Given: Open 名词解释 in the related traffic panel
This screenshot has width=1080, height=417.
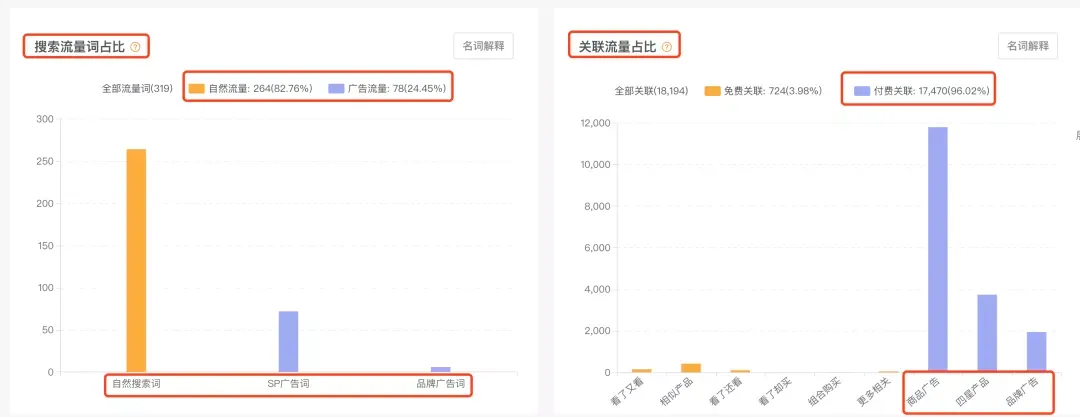Looking at the screenshot, I should [1028, 46].
